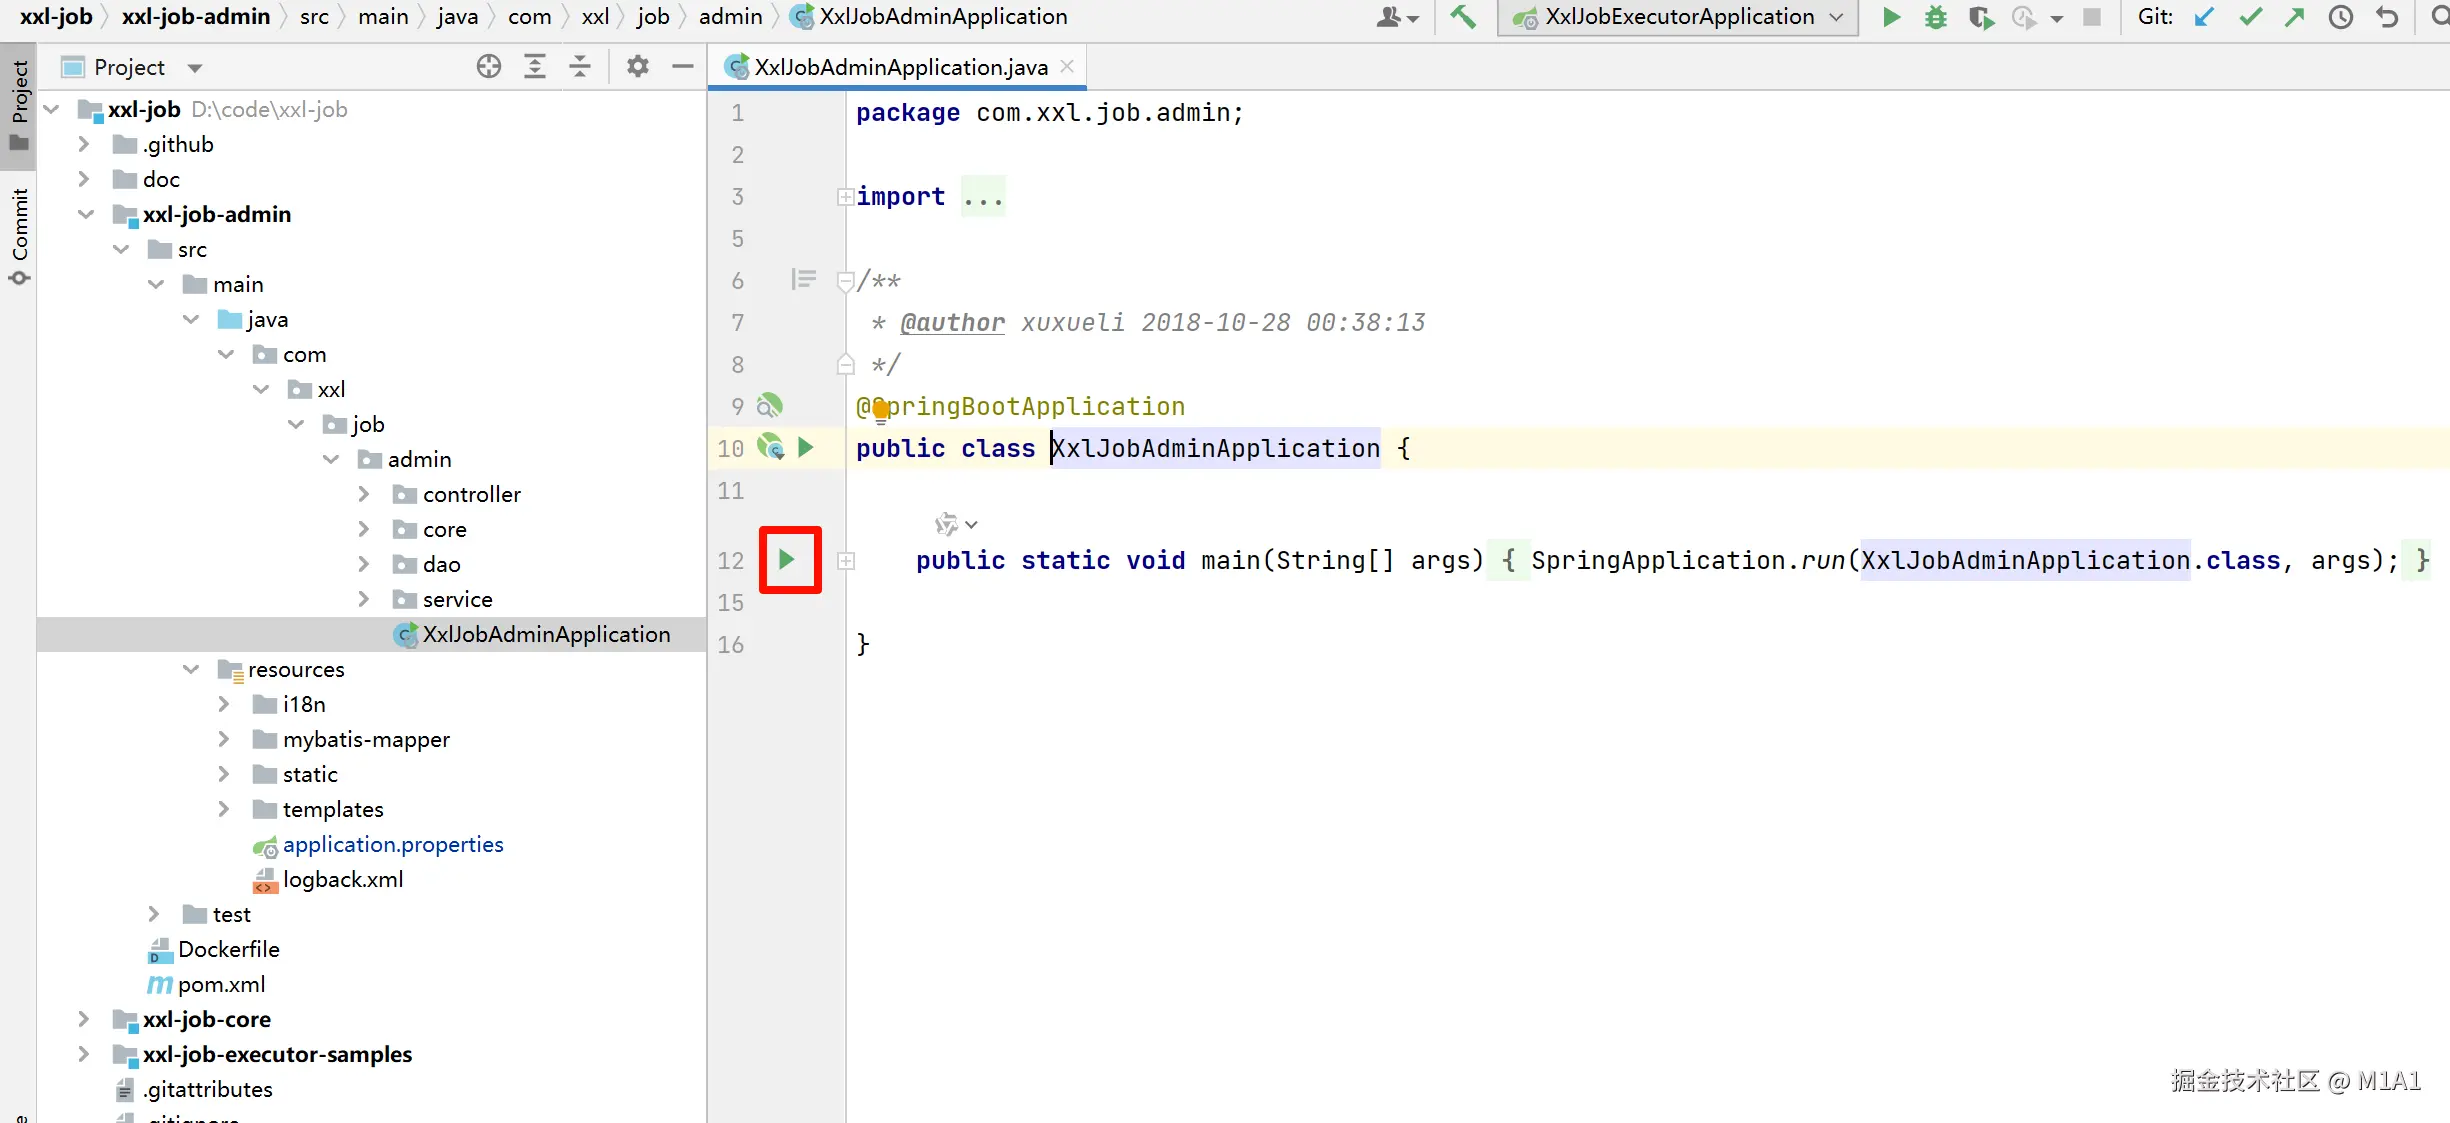Collapse import fold marker on line 3

point(845,197)
